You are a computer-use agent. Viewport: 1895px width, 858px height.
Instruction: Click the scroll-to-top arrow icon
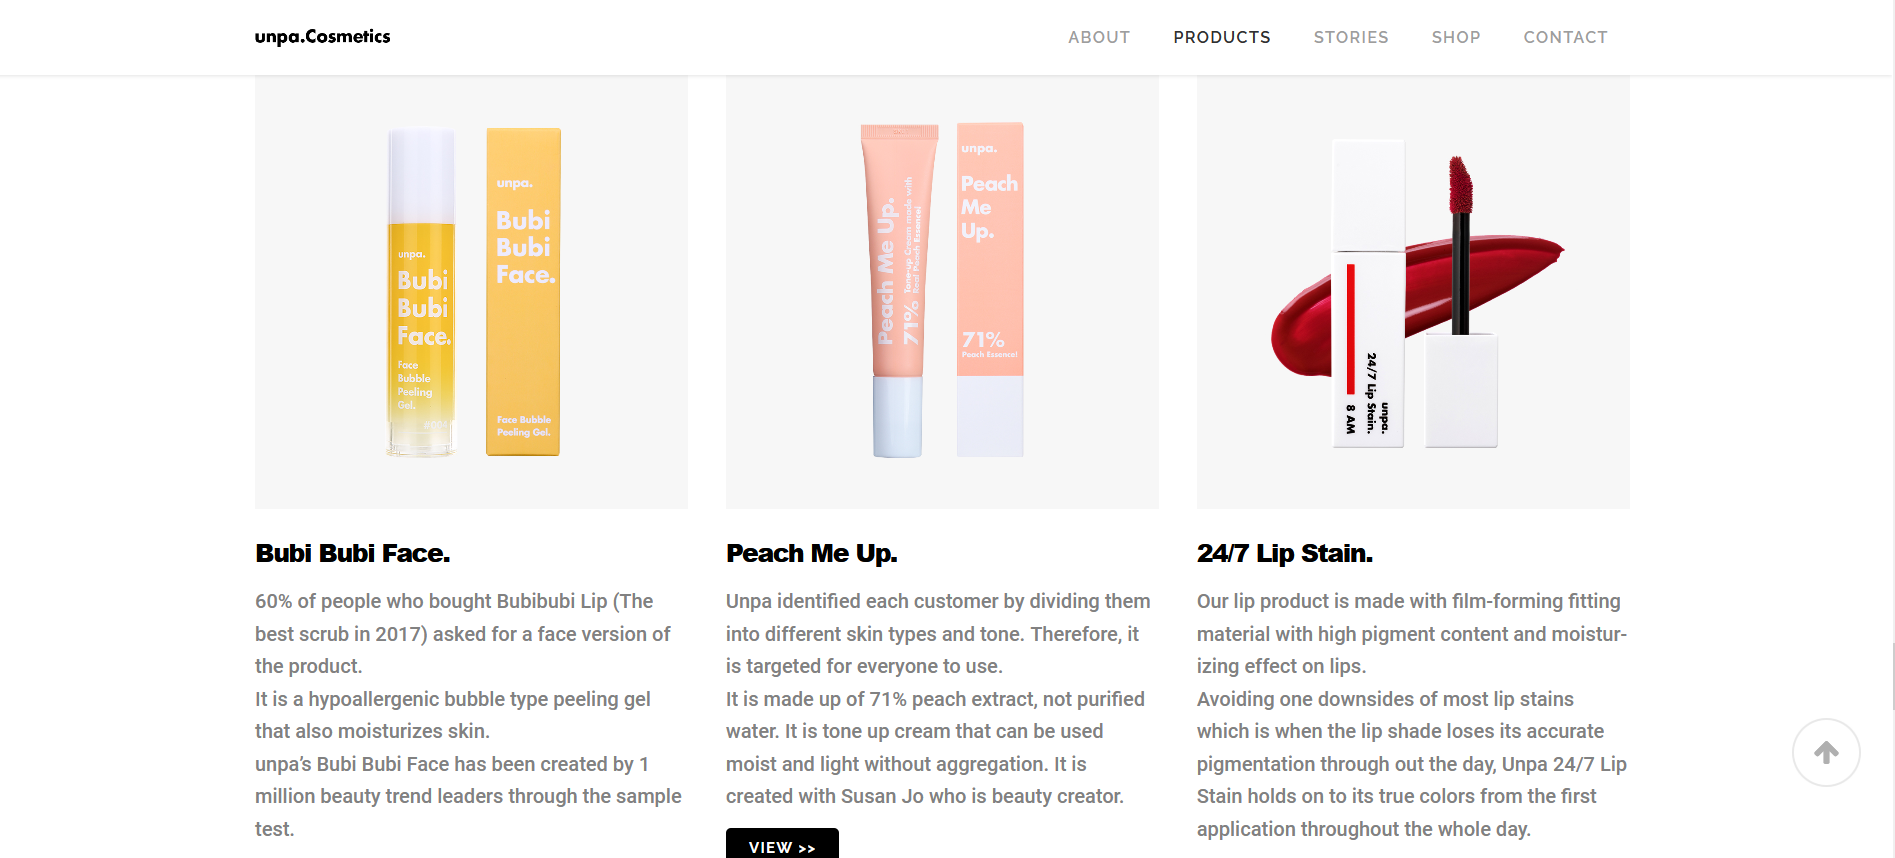click(x=1826, y=752)
